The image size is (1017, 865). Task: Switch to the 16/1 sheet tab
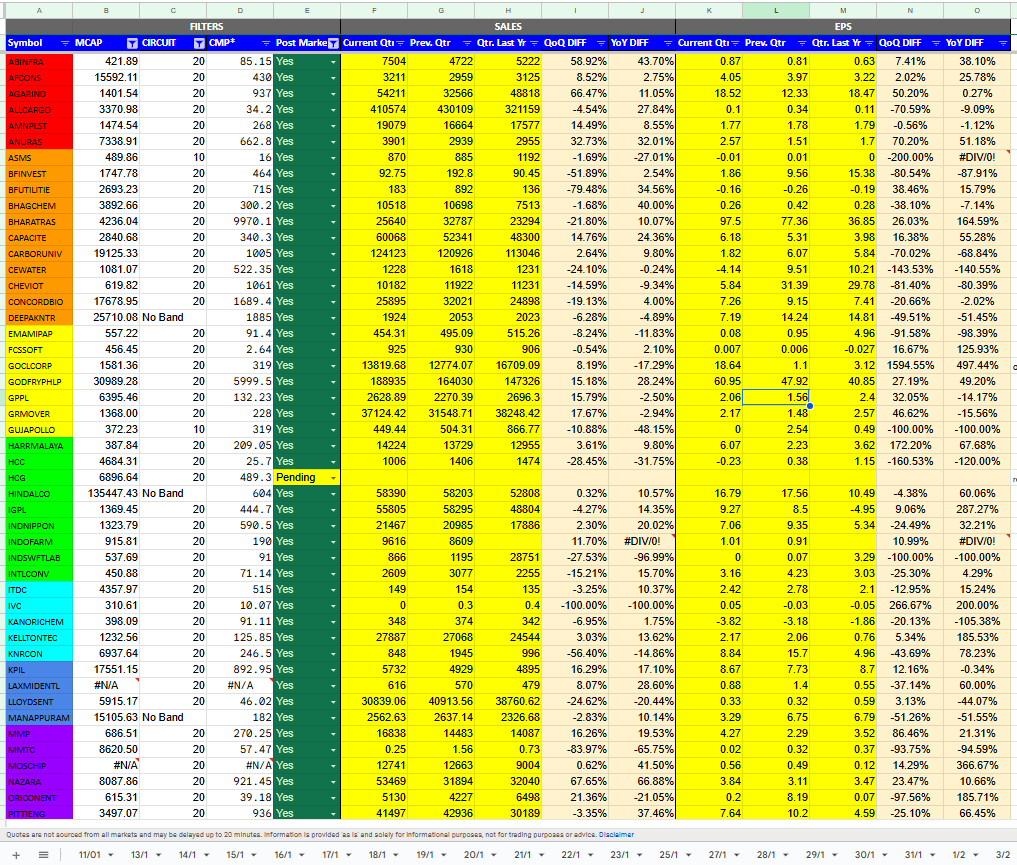[x=283, y=855]
